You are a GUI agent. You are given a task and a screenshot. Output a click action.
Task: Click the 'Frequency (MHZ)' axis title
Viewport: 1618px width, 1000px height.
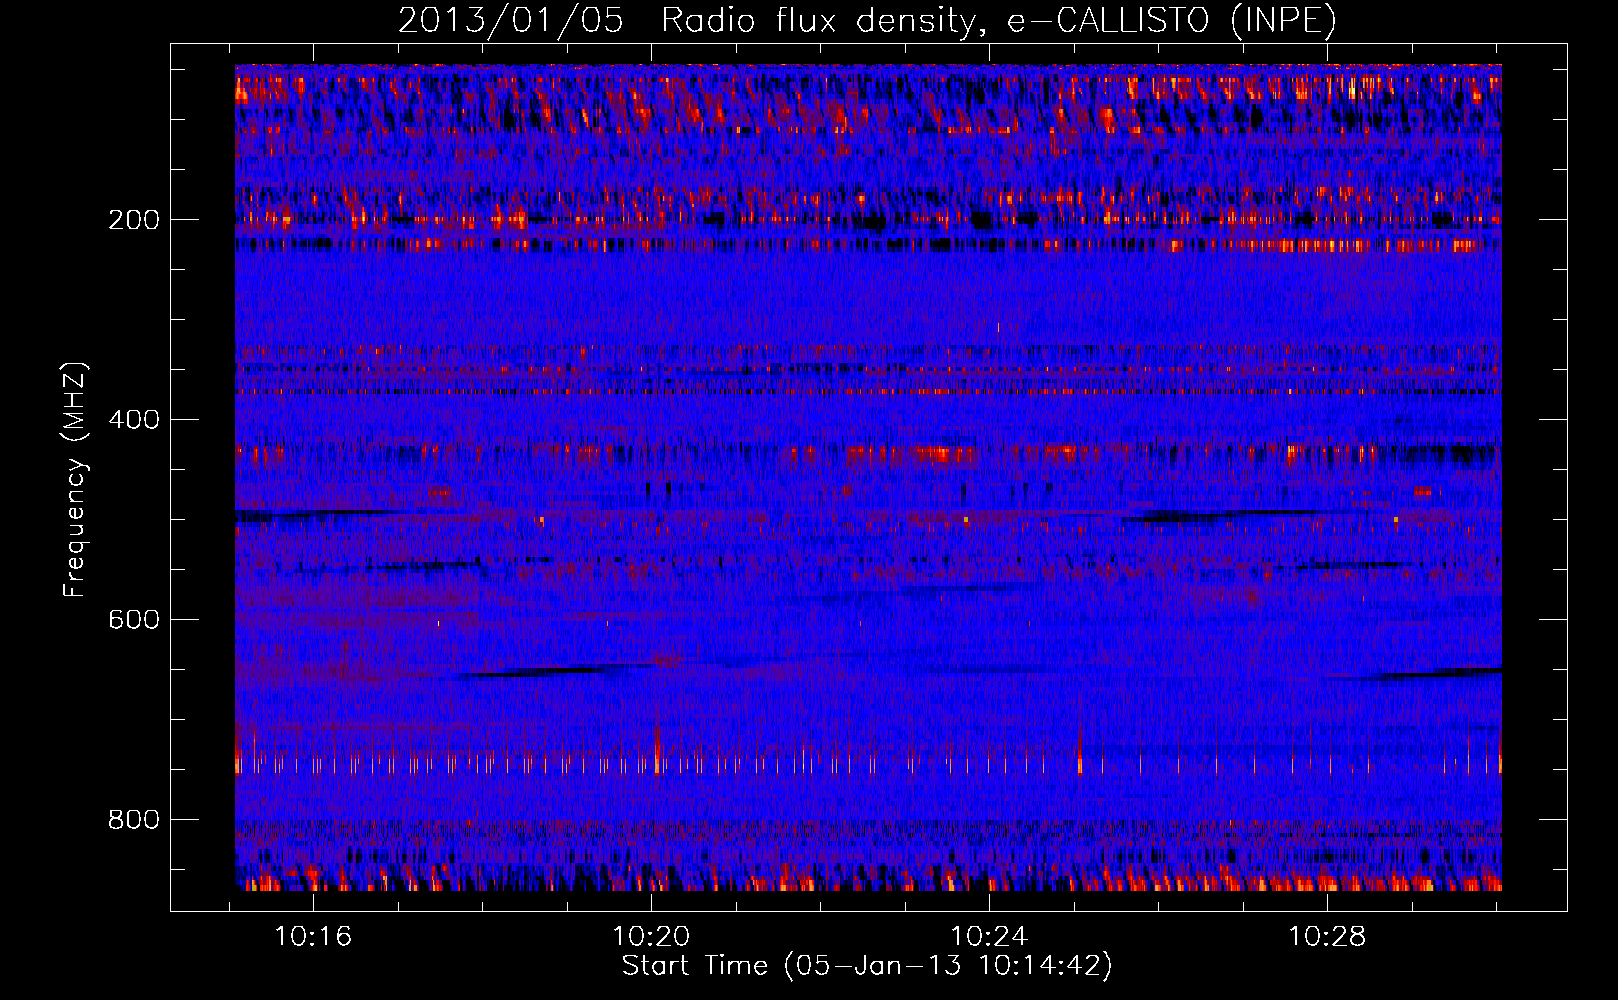coord(75,479)
